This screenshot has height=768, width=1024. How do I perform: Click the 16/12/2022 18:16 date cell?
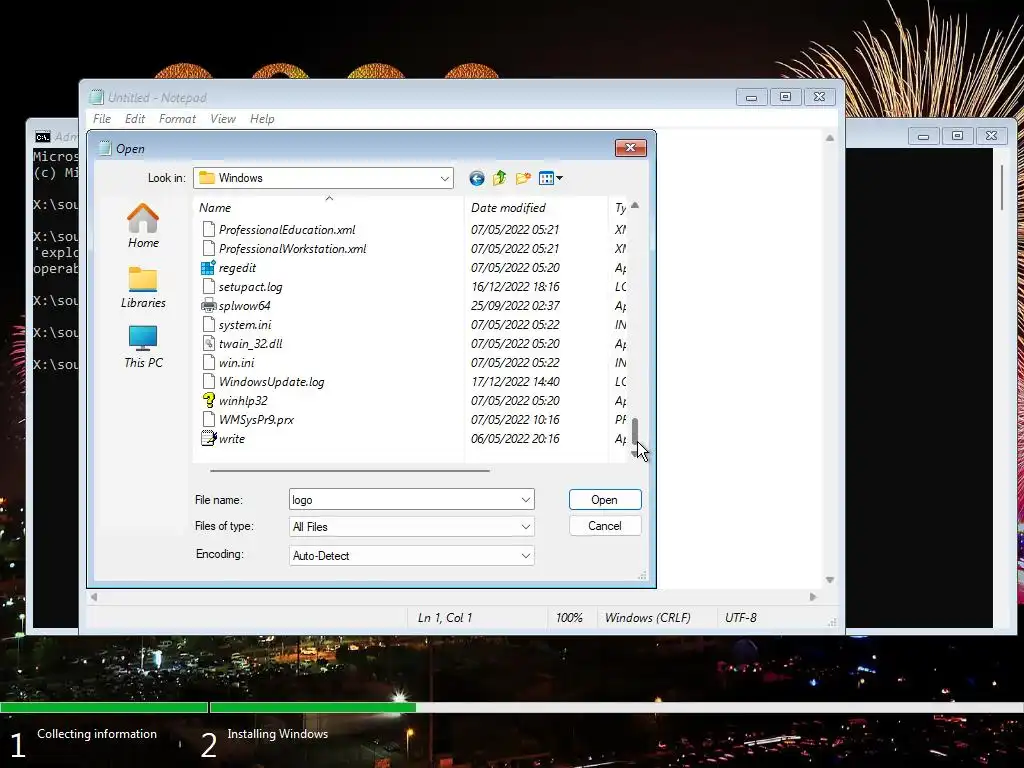[515, 287]
